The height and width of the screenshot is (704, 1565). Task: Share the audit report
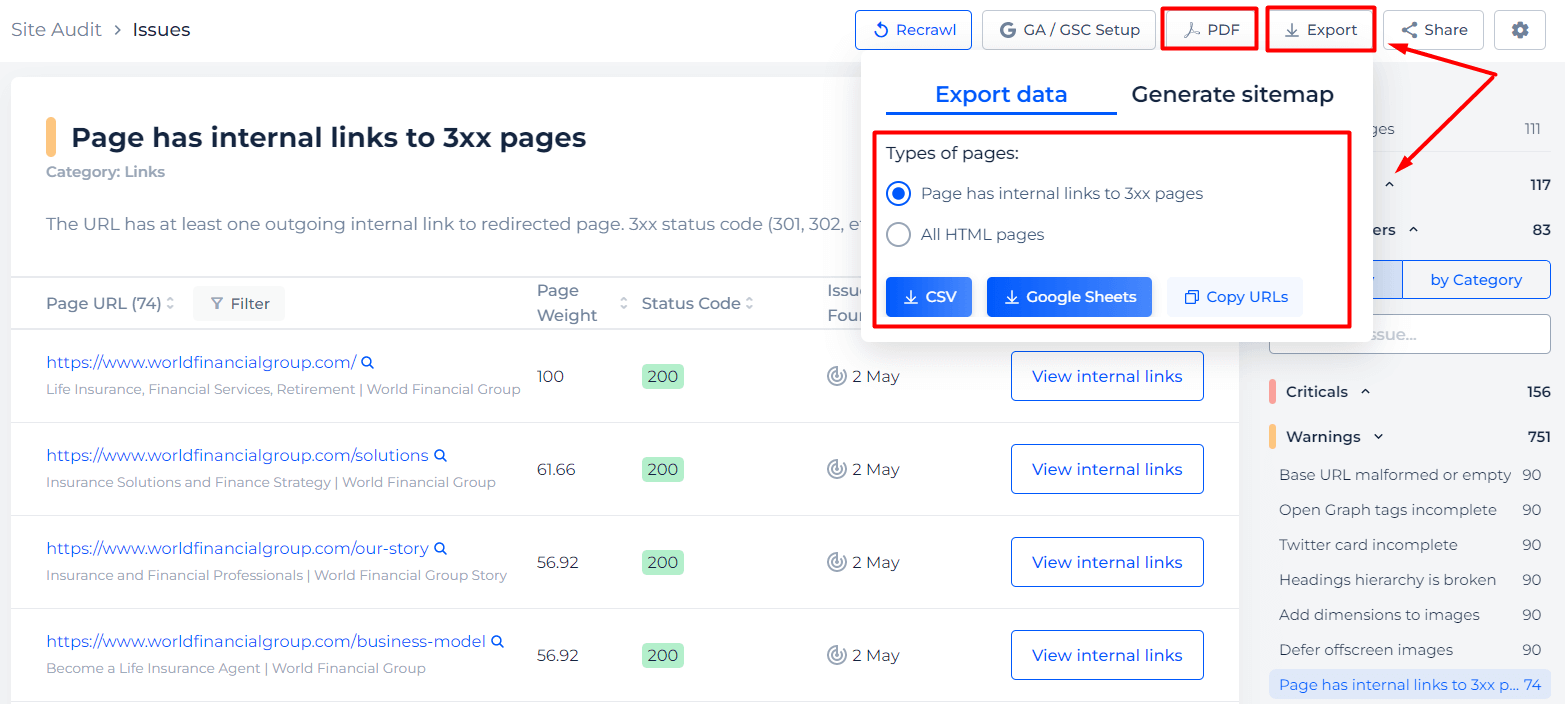[1433, 30]
